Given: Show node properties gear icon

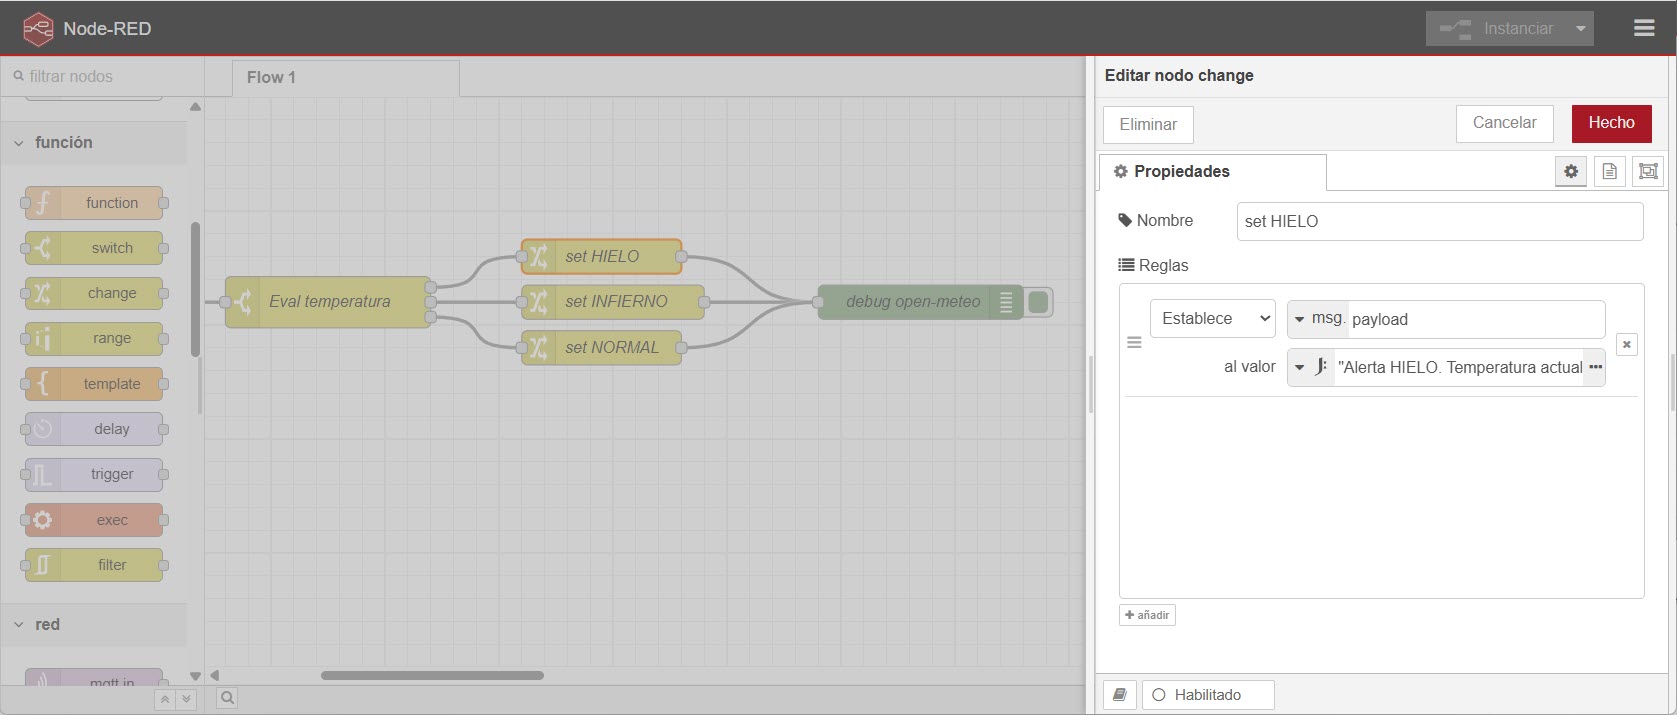Looking at the screenshot, I should coord(1571,172).
